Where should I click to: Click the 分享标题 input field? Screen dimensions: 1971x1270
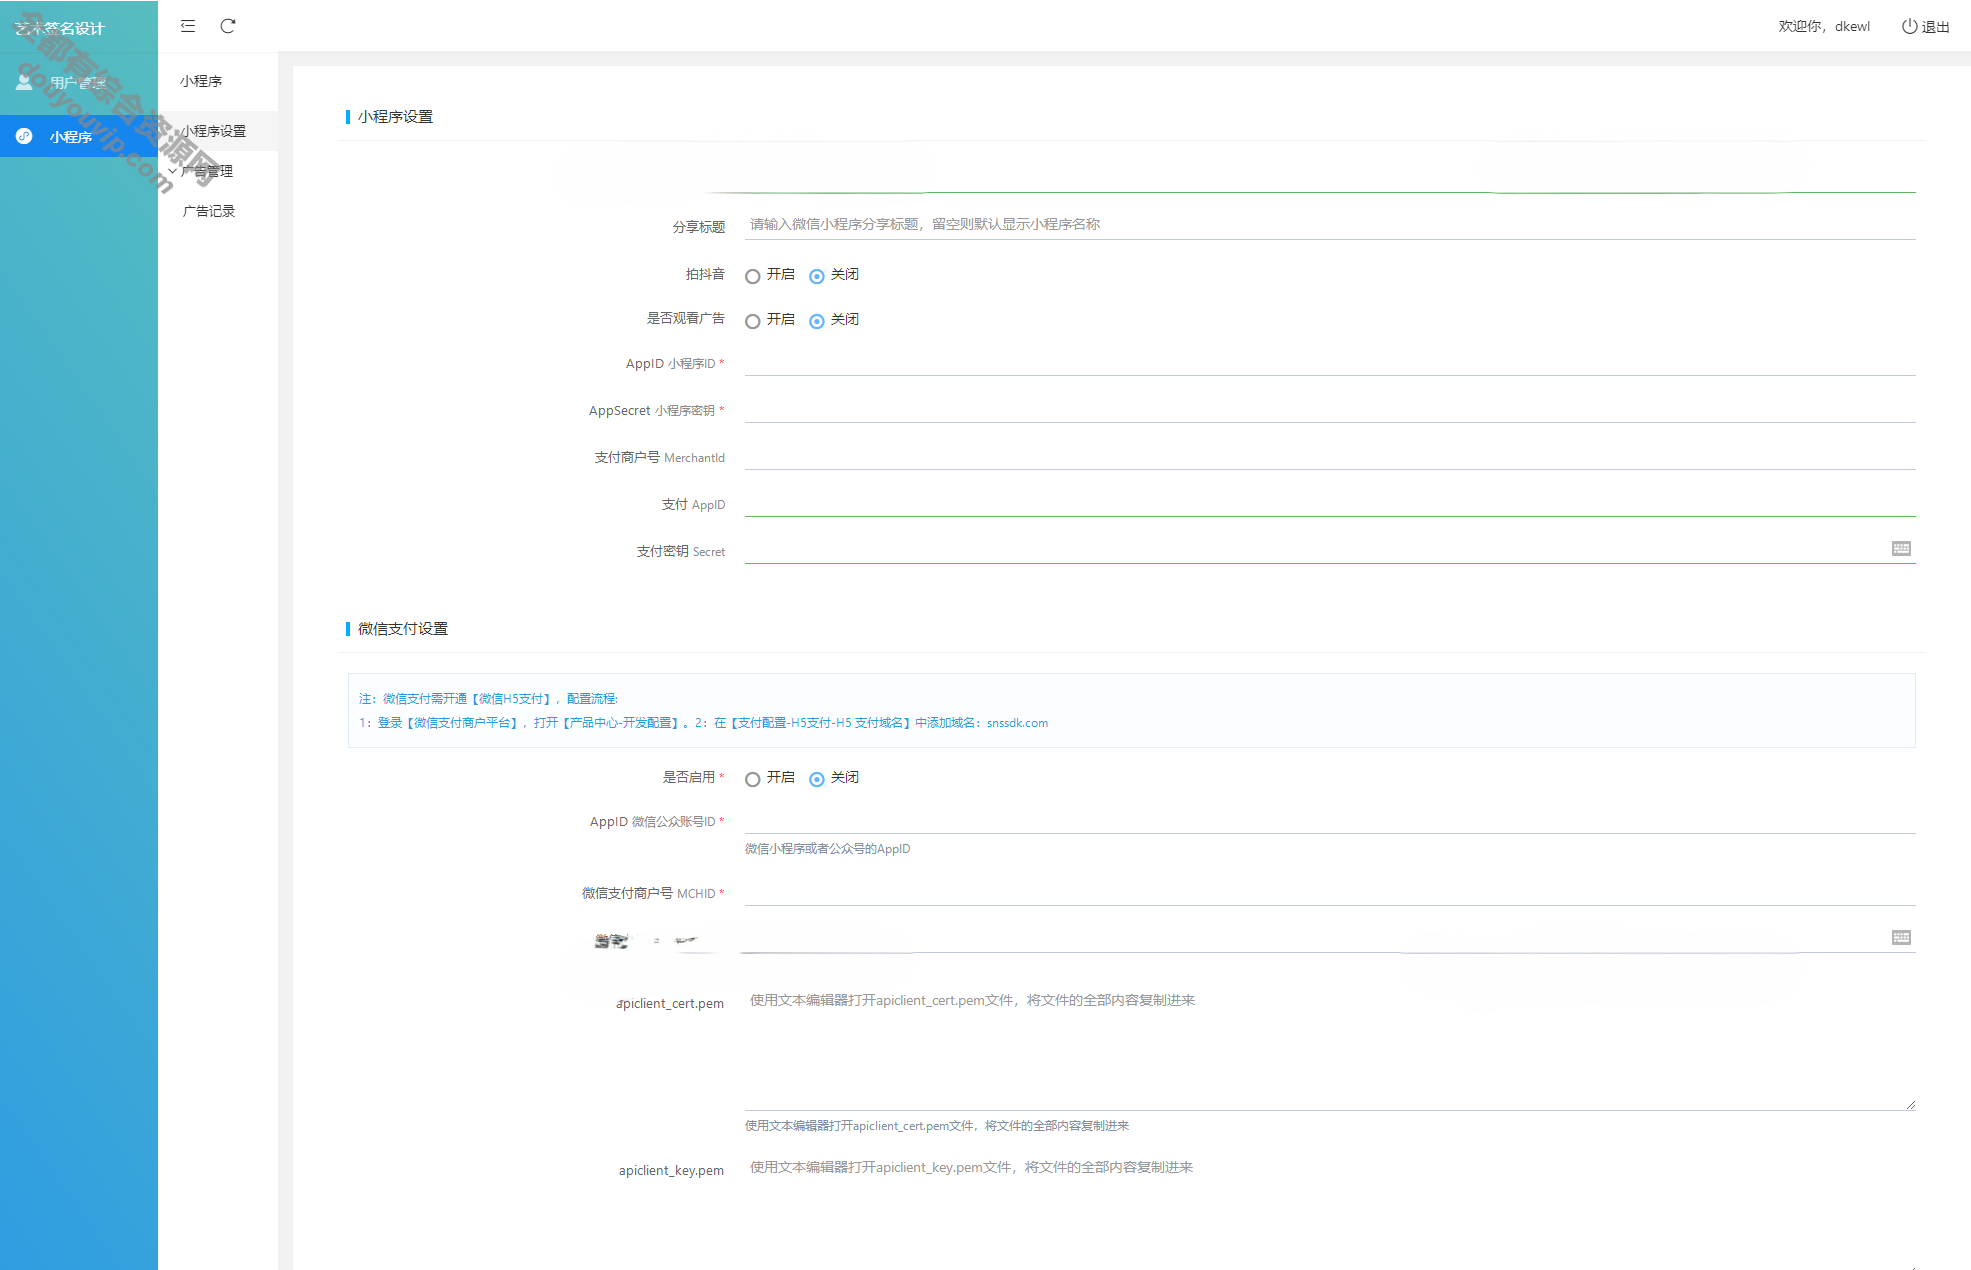pos(1330,225)
